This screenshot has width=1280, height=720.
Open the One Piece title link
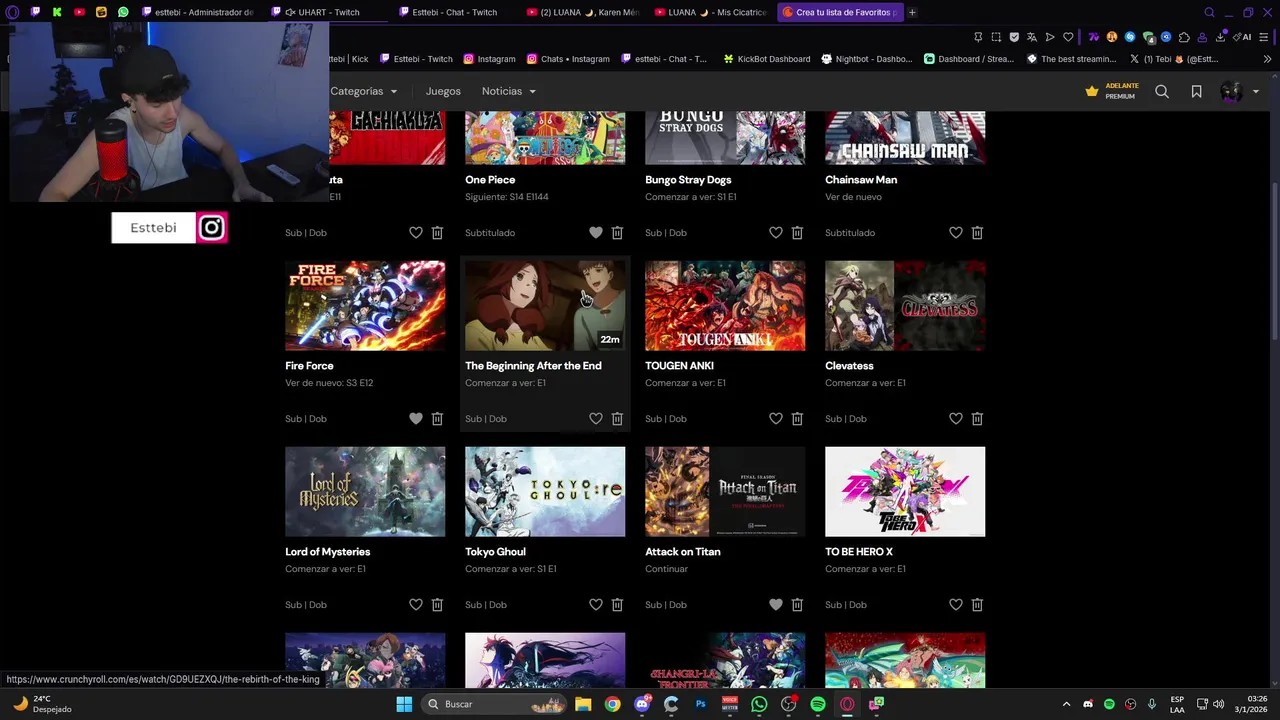490,180
